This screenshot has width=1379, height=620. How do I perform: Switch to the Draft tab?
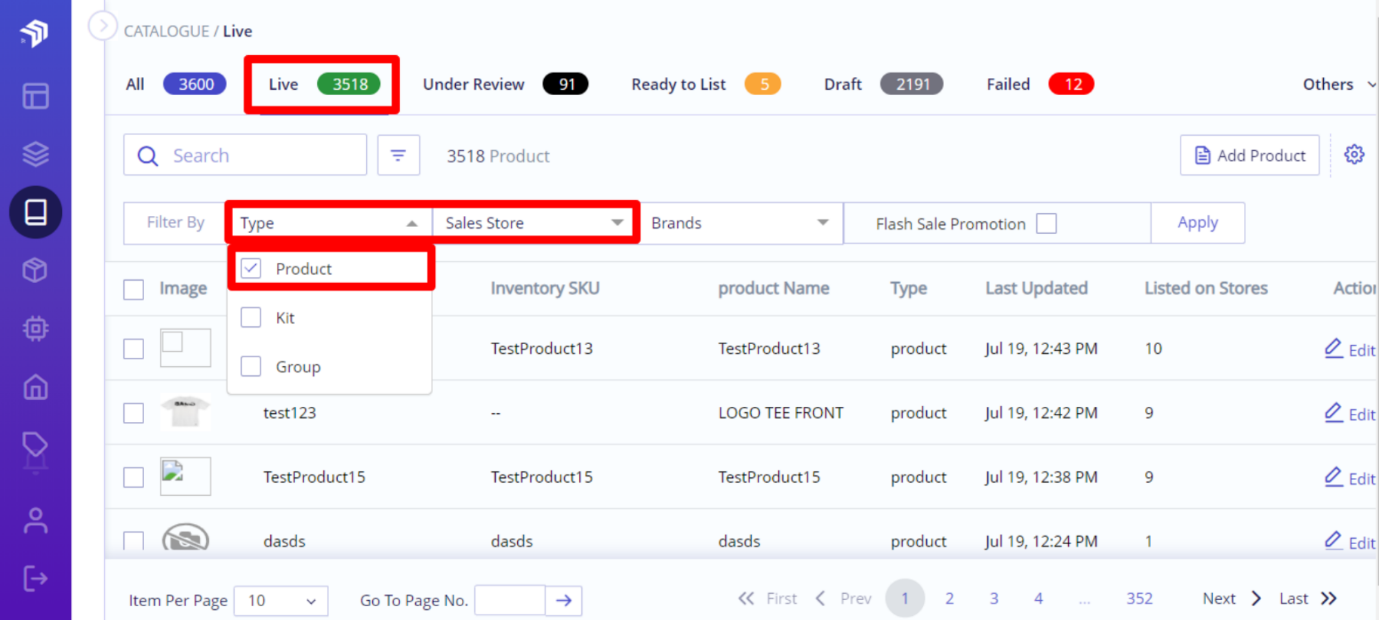tap(883, 84)
